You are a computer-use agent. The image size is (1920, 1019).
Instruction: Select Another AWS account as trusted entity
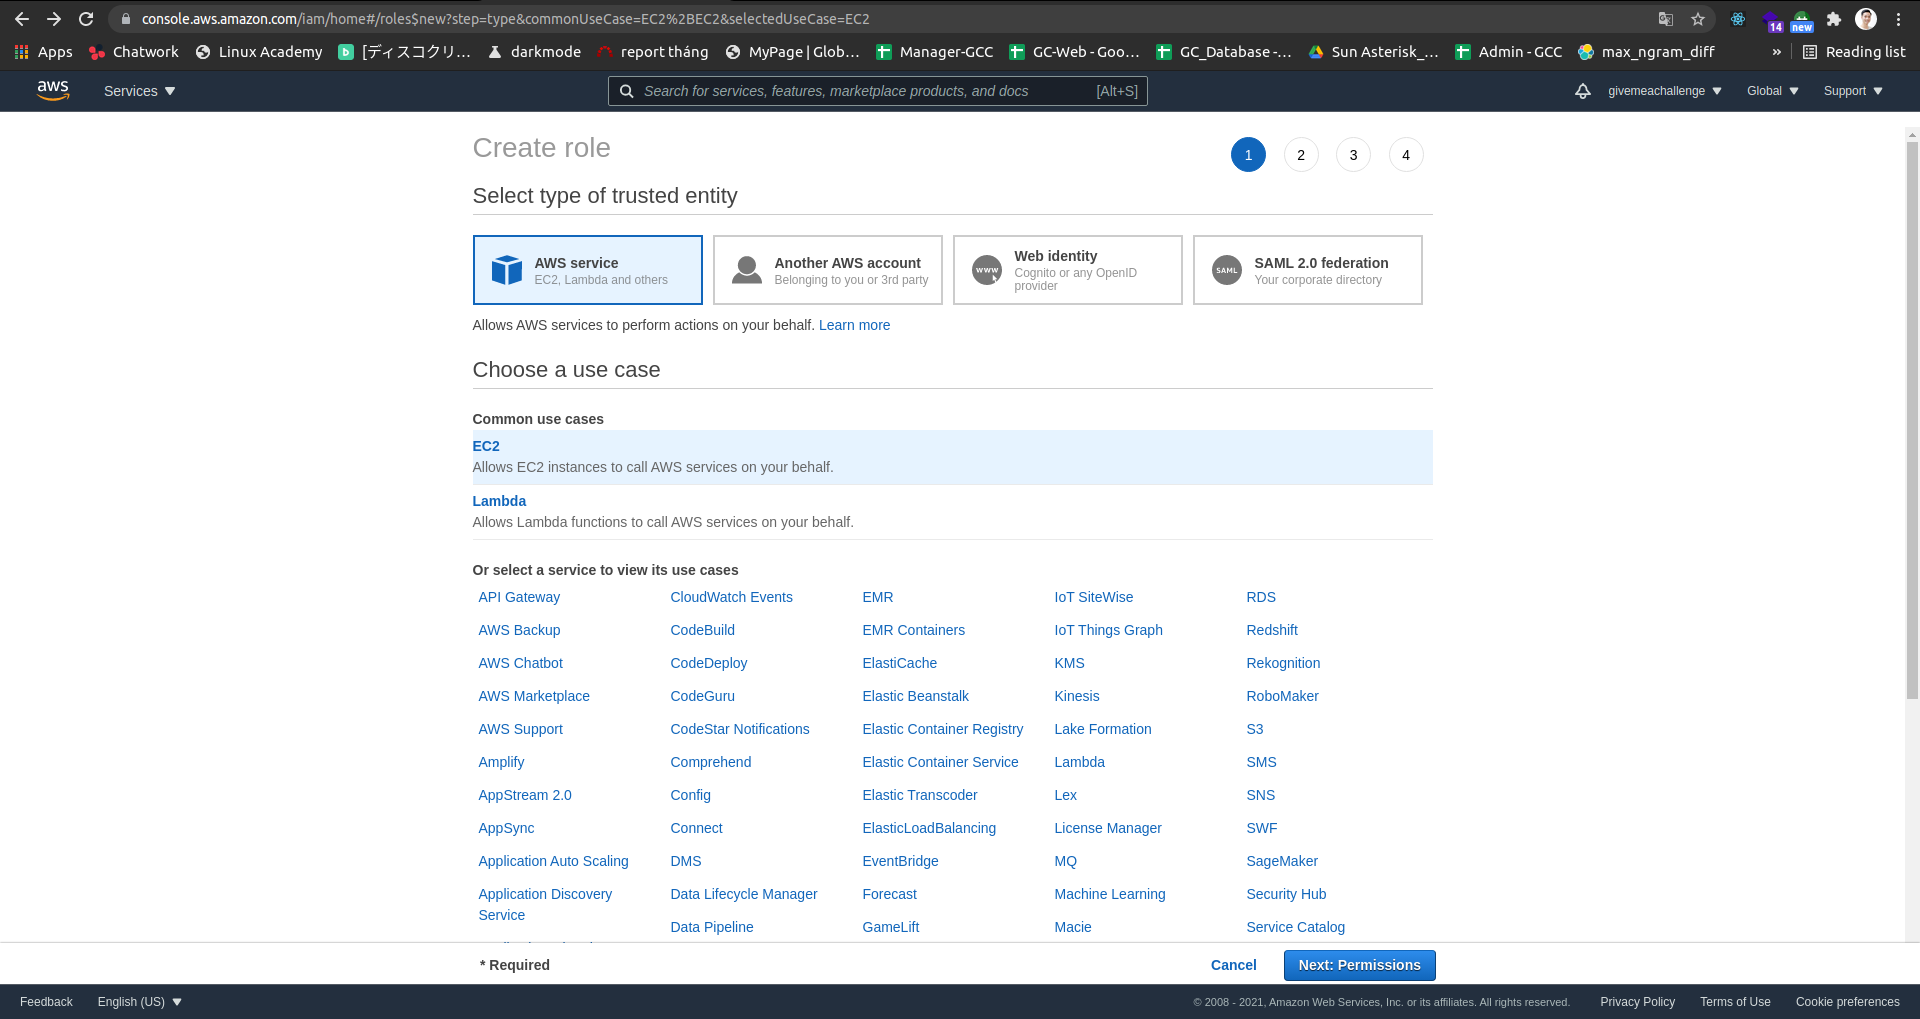point(828,269)
